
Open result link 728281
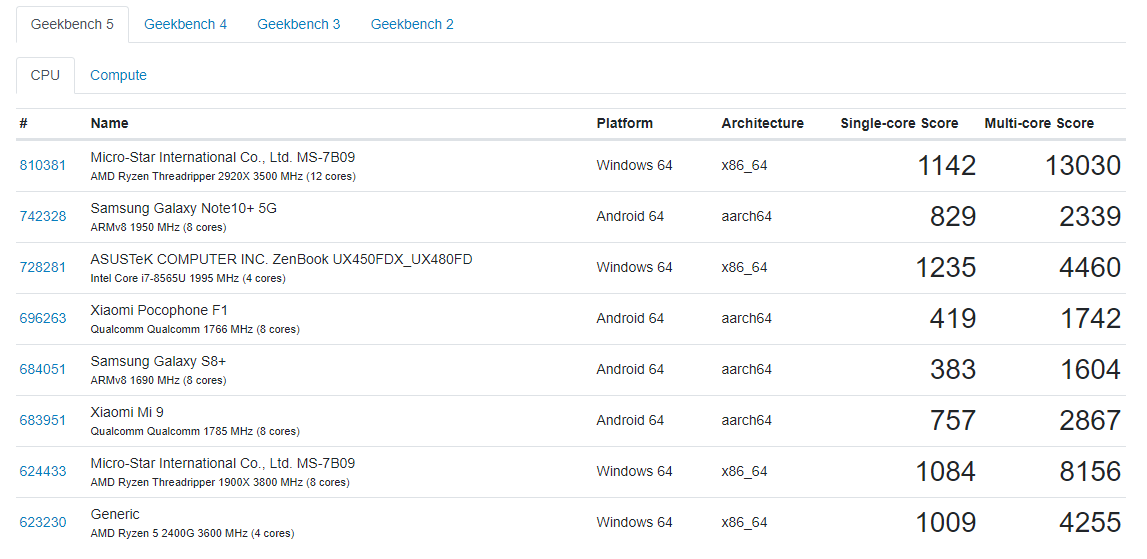[42, 267]
